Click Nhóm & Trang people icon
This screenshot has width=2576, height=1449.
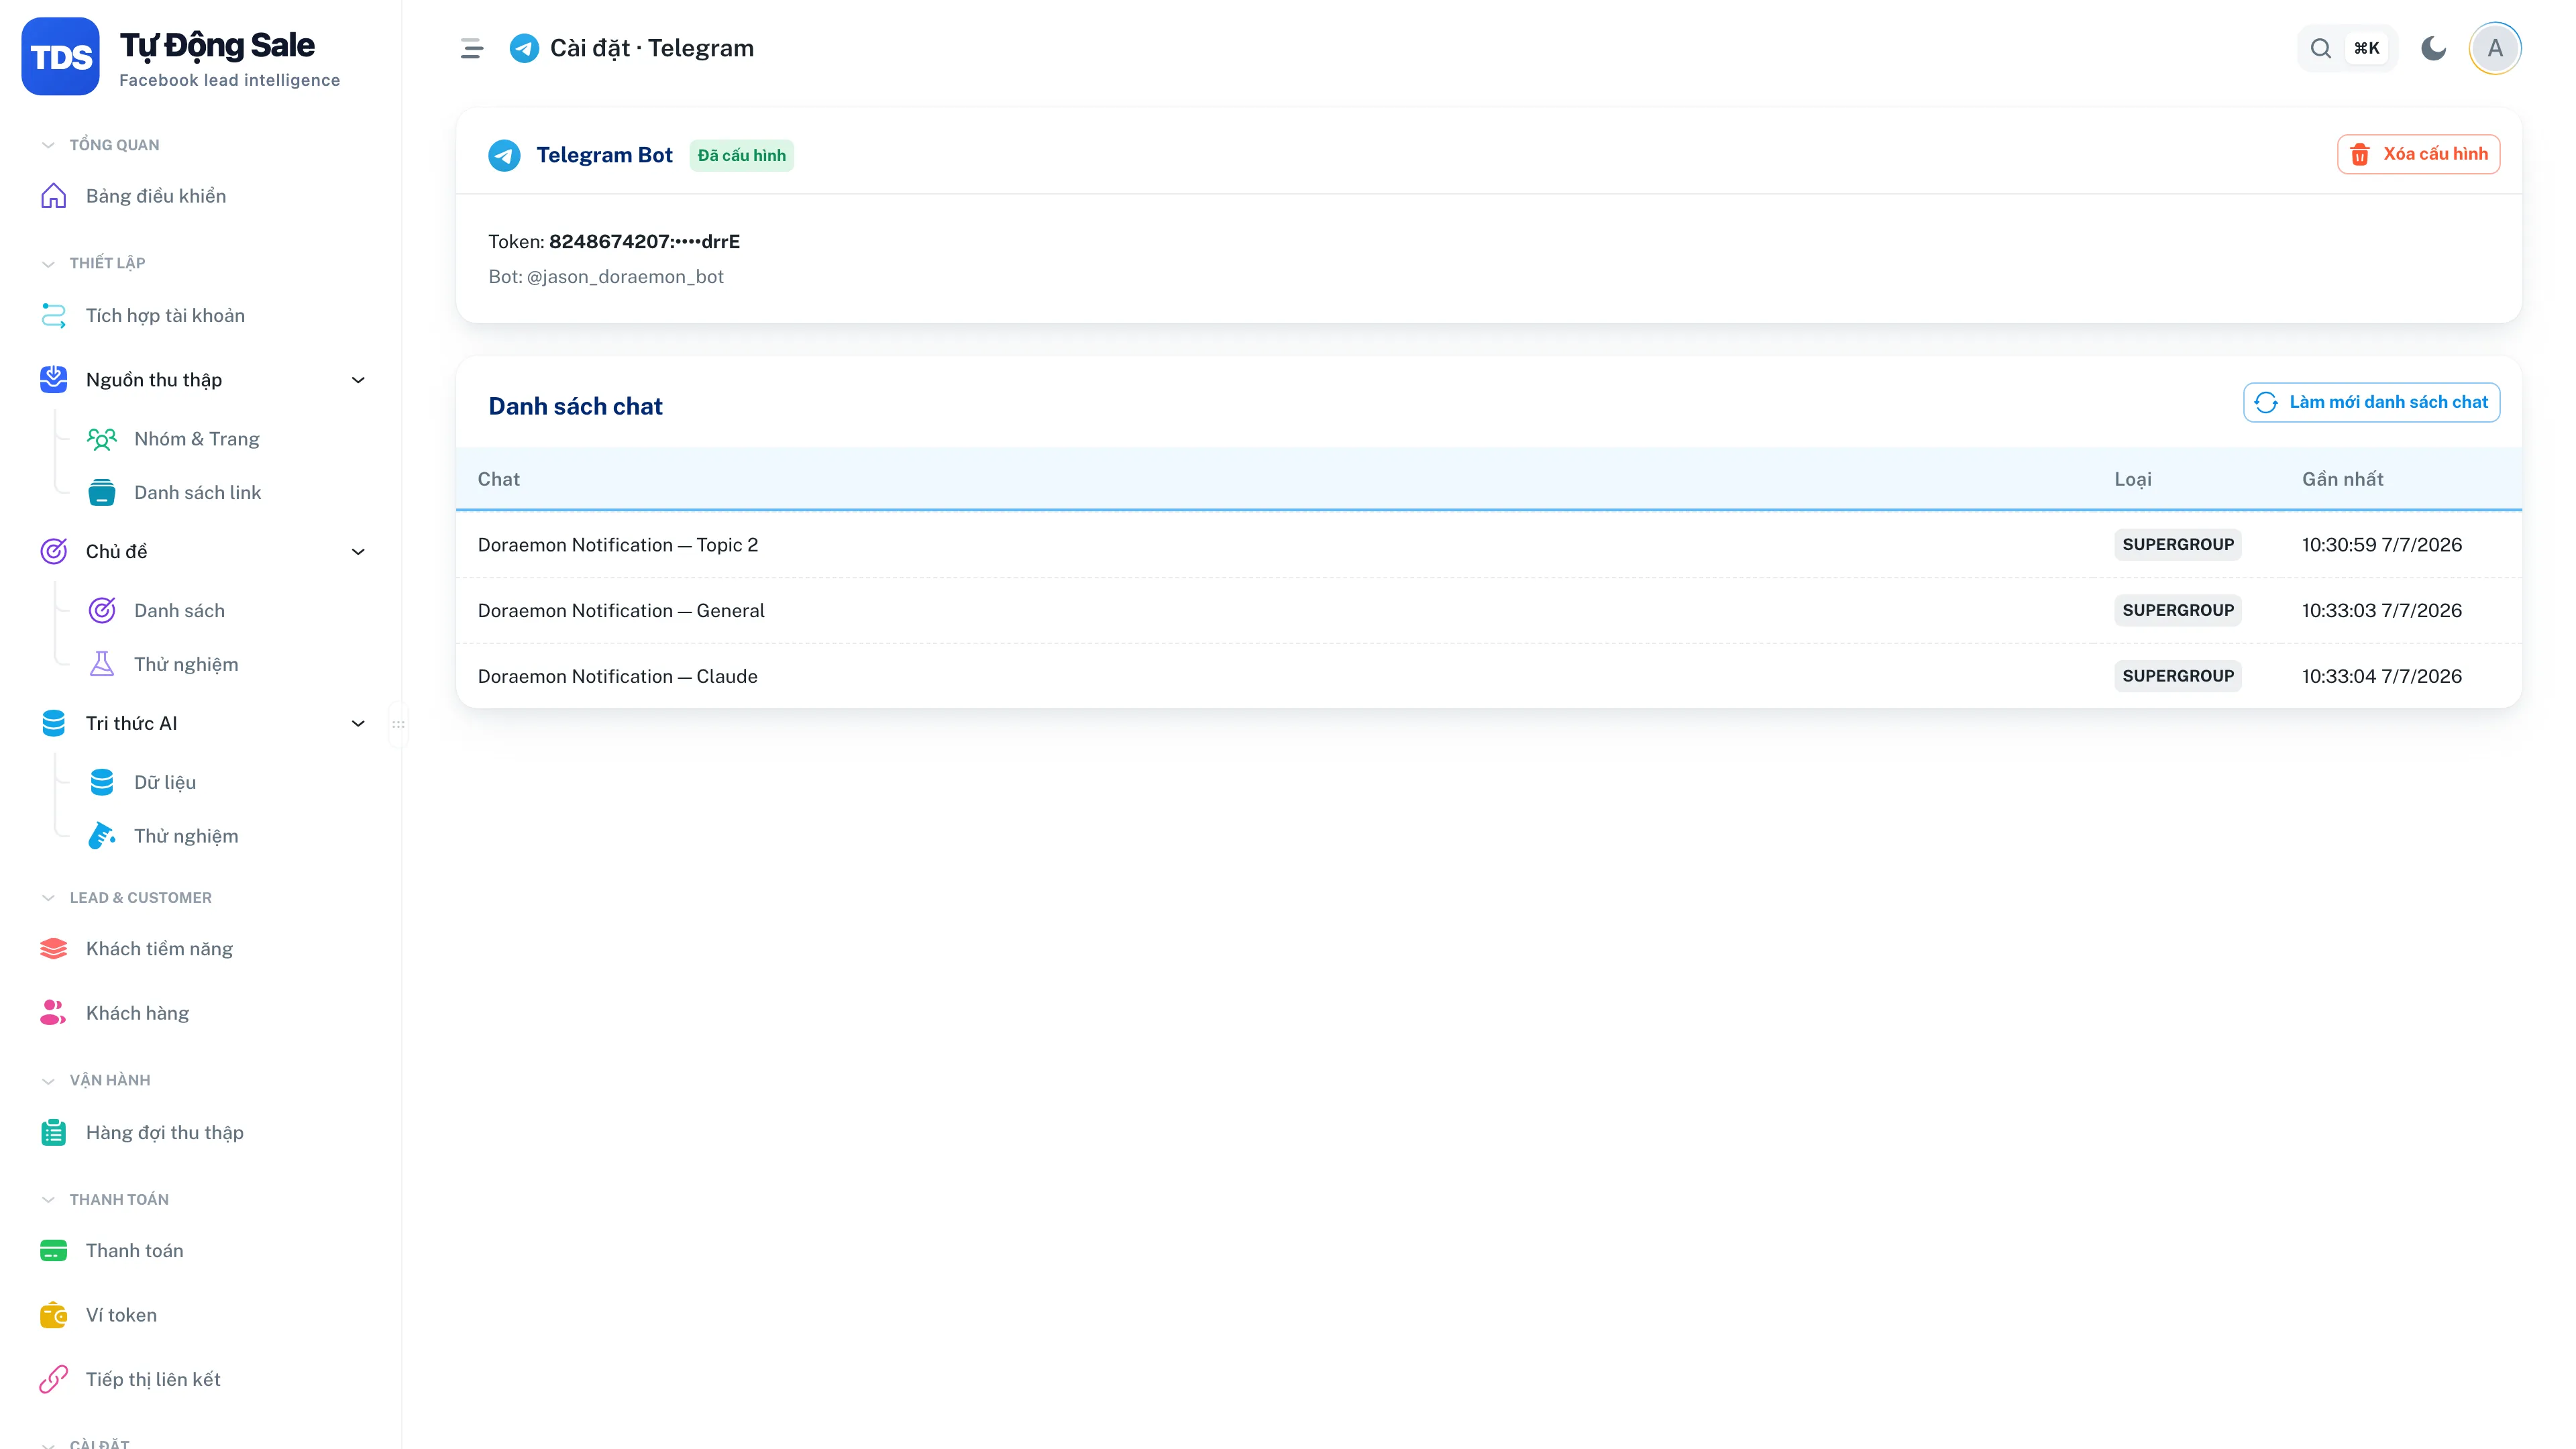(x=102, y=439)
